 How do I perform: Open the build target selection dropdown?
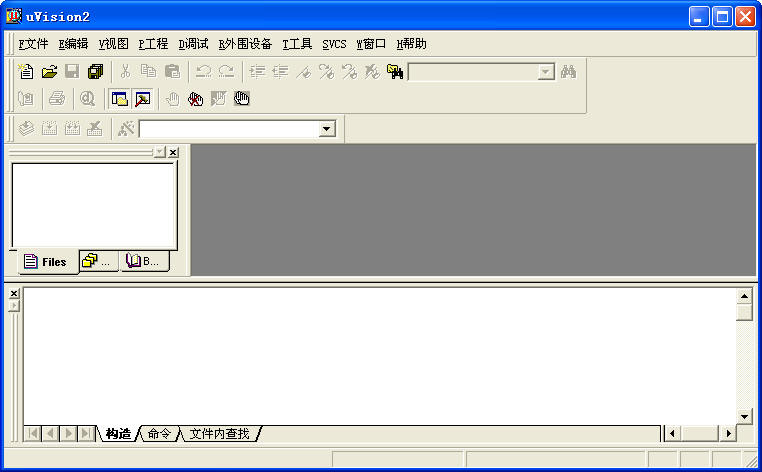[x=326, y=129]
